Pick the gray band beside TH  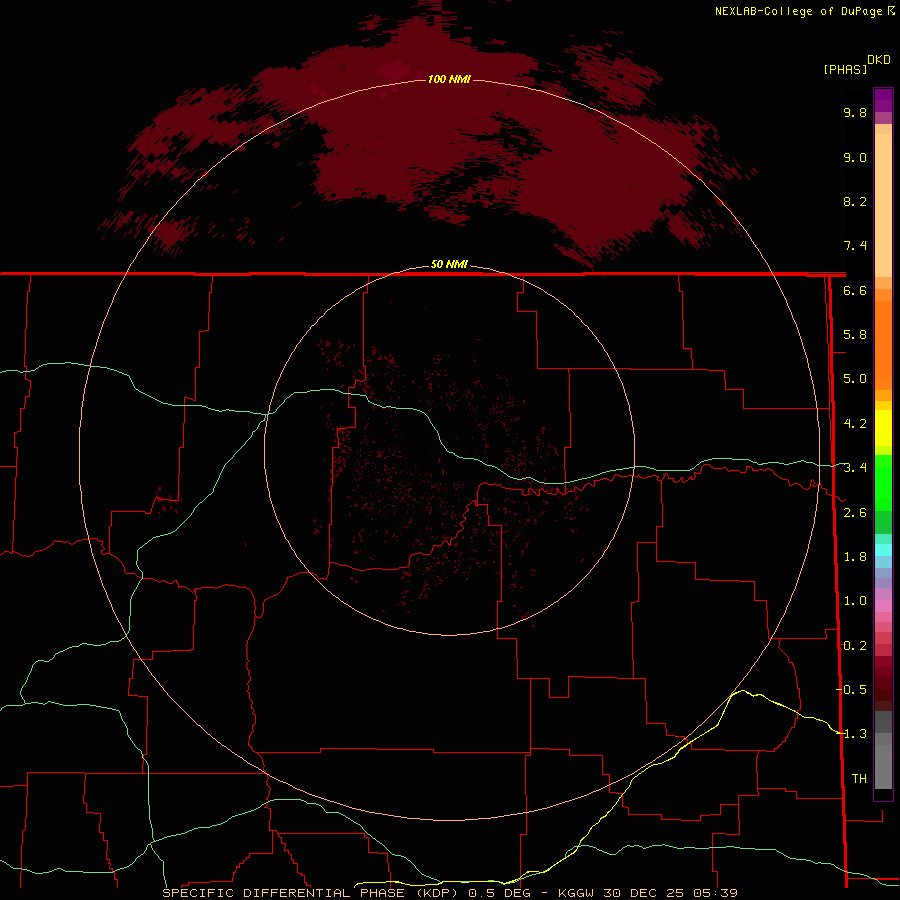(883, 769)
